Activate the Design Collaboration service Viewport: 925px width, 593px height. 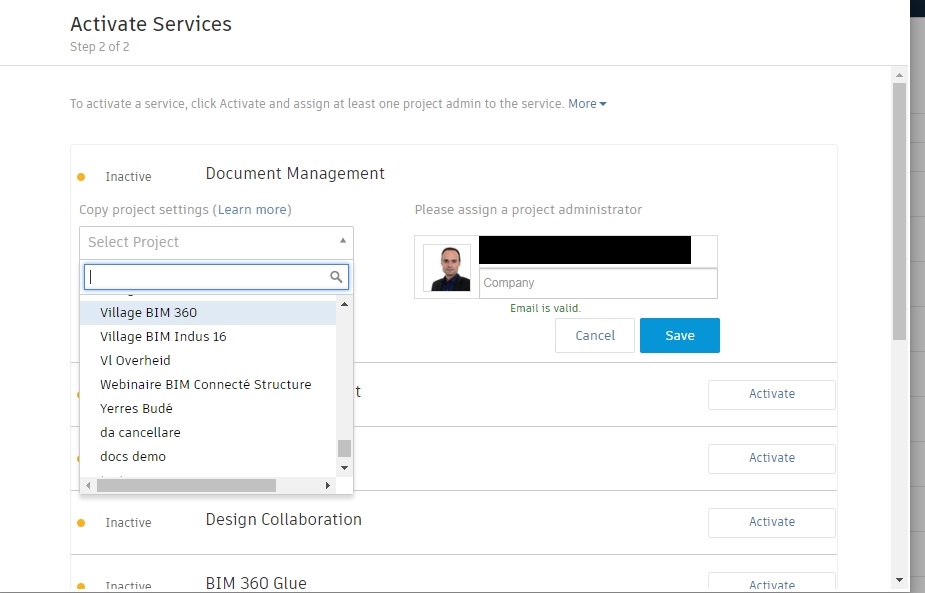point(771,522)
